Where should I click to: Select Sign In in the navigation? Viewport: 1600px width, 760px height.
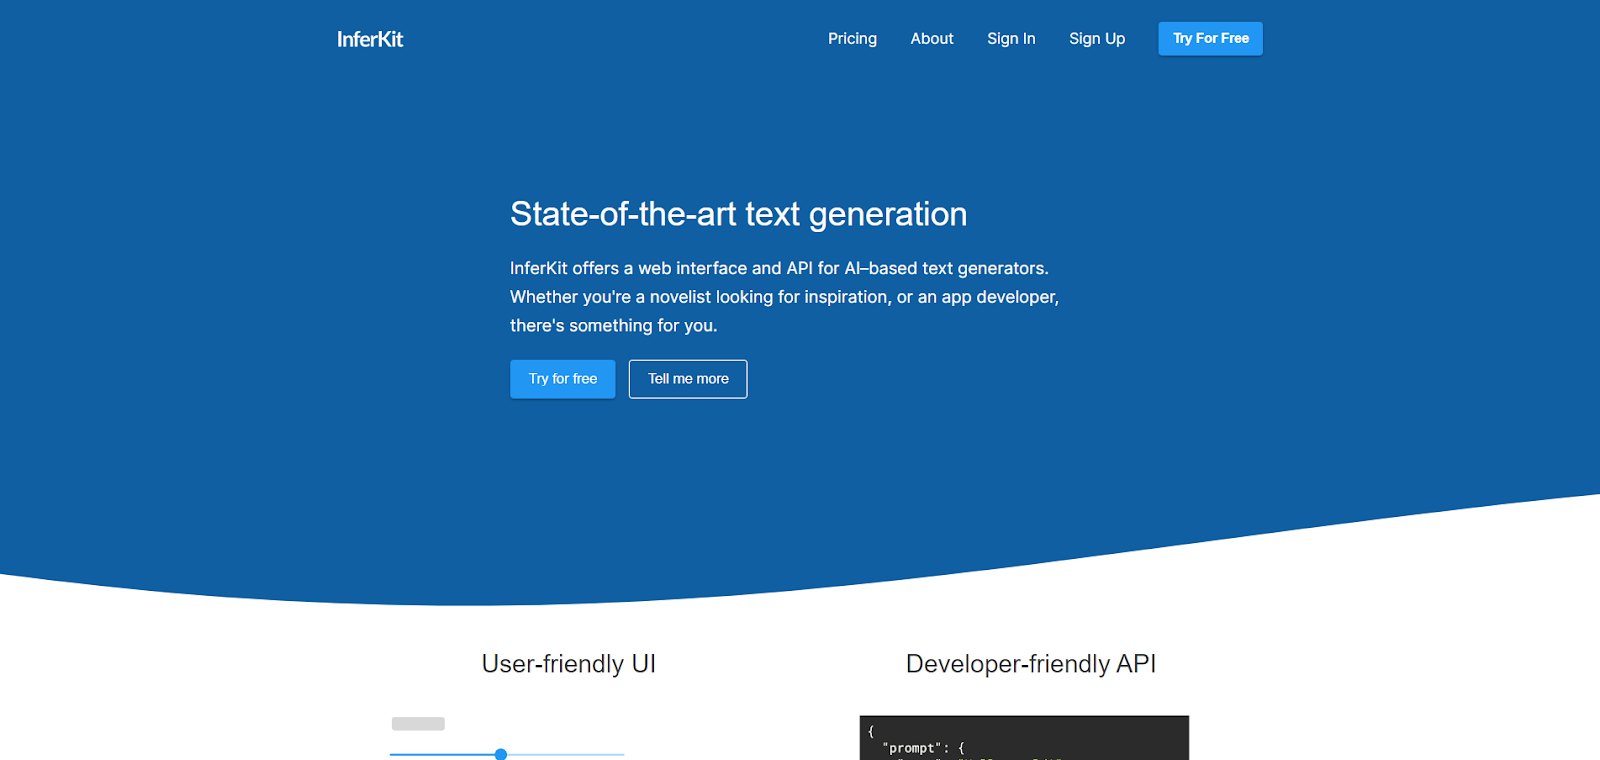(1011, 39)
